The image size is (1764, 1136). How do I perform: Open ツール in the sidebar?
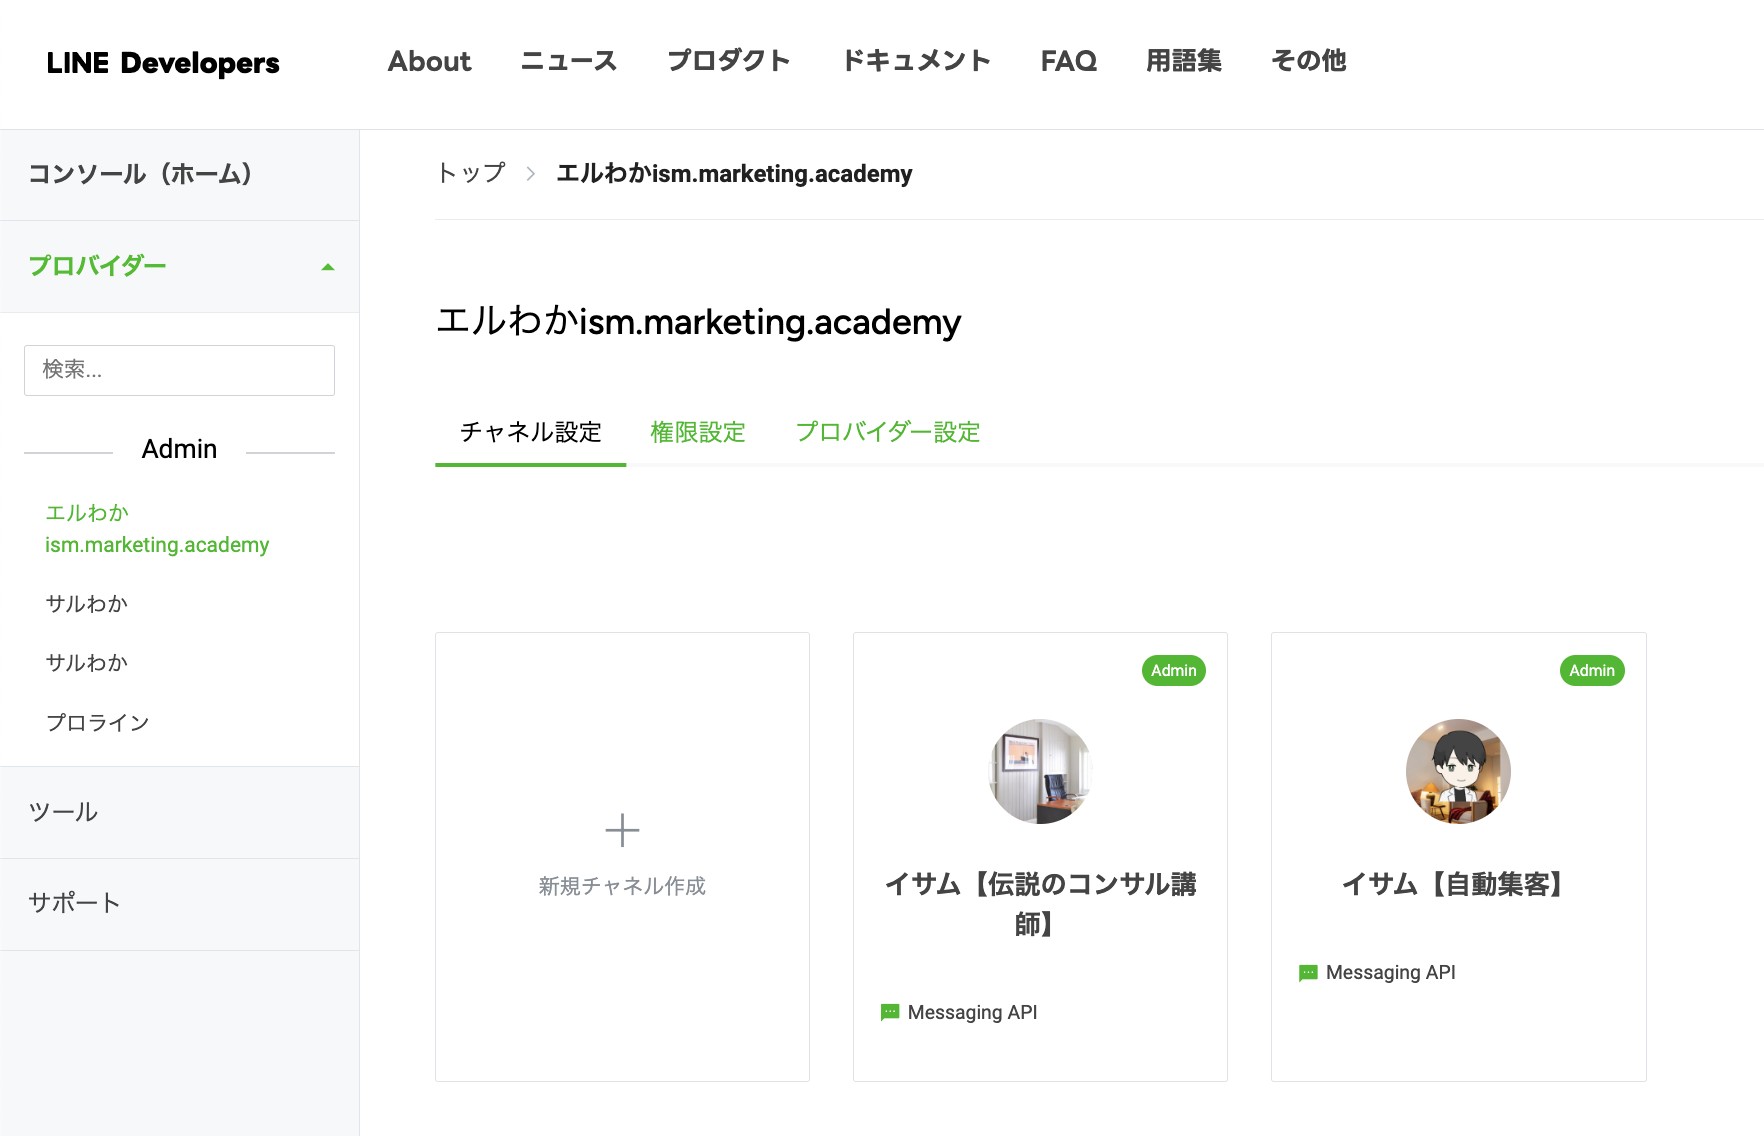180,812
